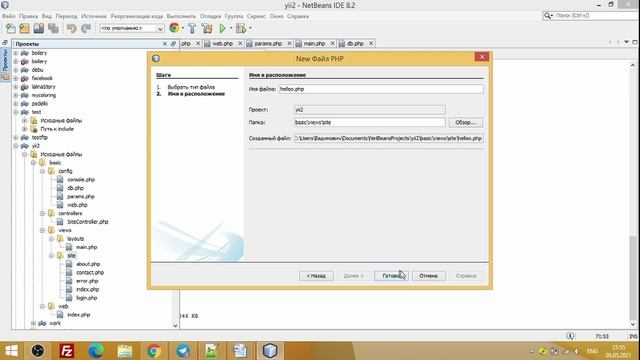Click the Undo arrow in the toolbar
The image size is (640, 360).
tap(71, 28)
